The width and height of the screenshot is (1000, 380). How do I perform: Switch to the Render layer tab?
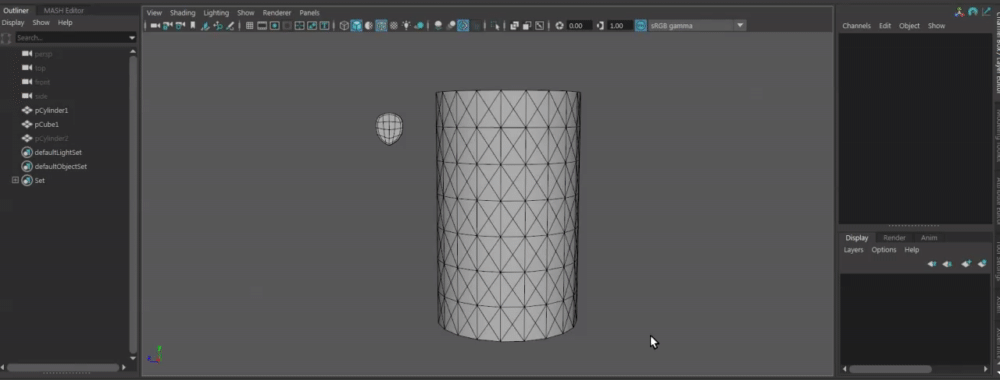pyautogui.click(x=894, y=238)
